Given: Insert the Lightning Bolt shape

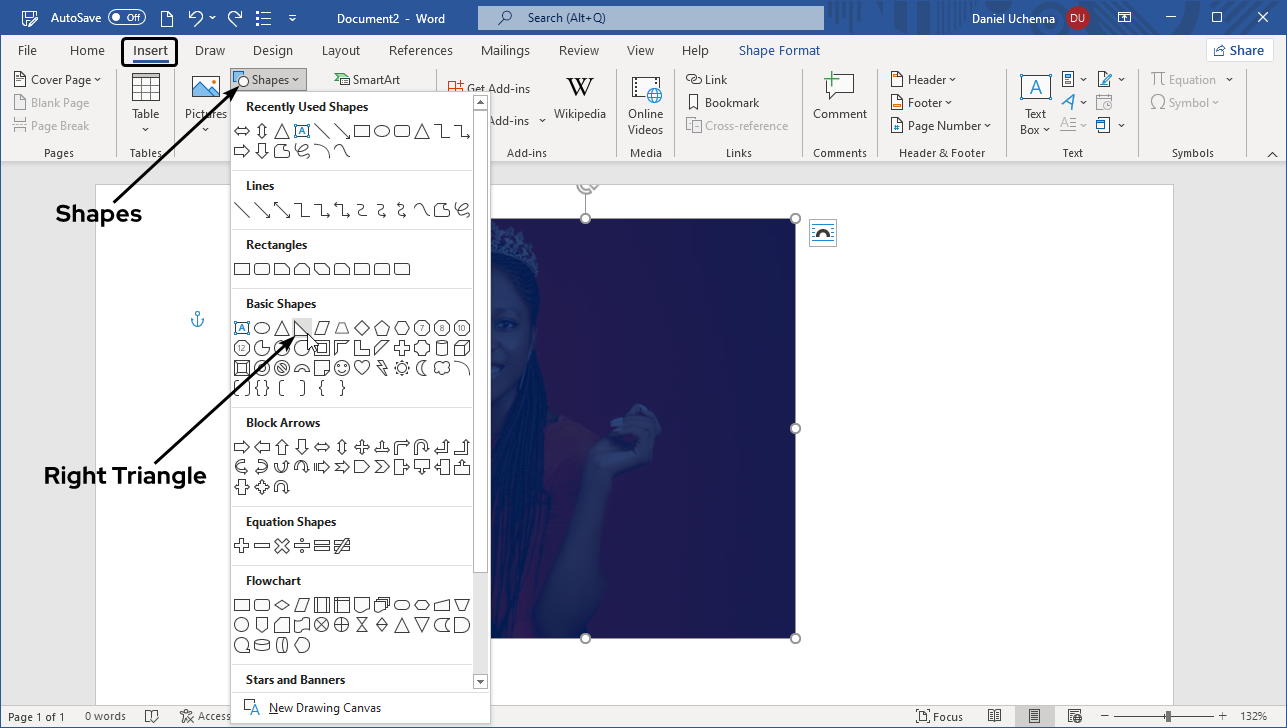Looking at the screenshot, I should pyautogui.click(x=382, y=368).
